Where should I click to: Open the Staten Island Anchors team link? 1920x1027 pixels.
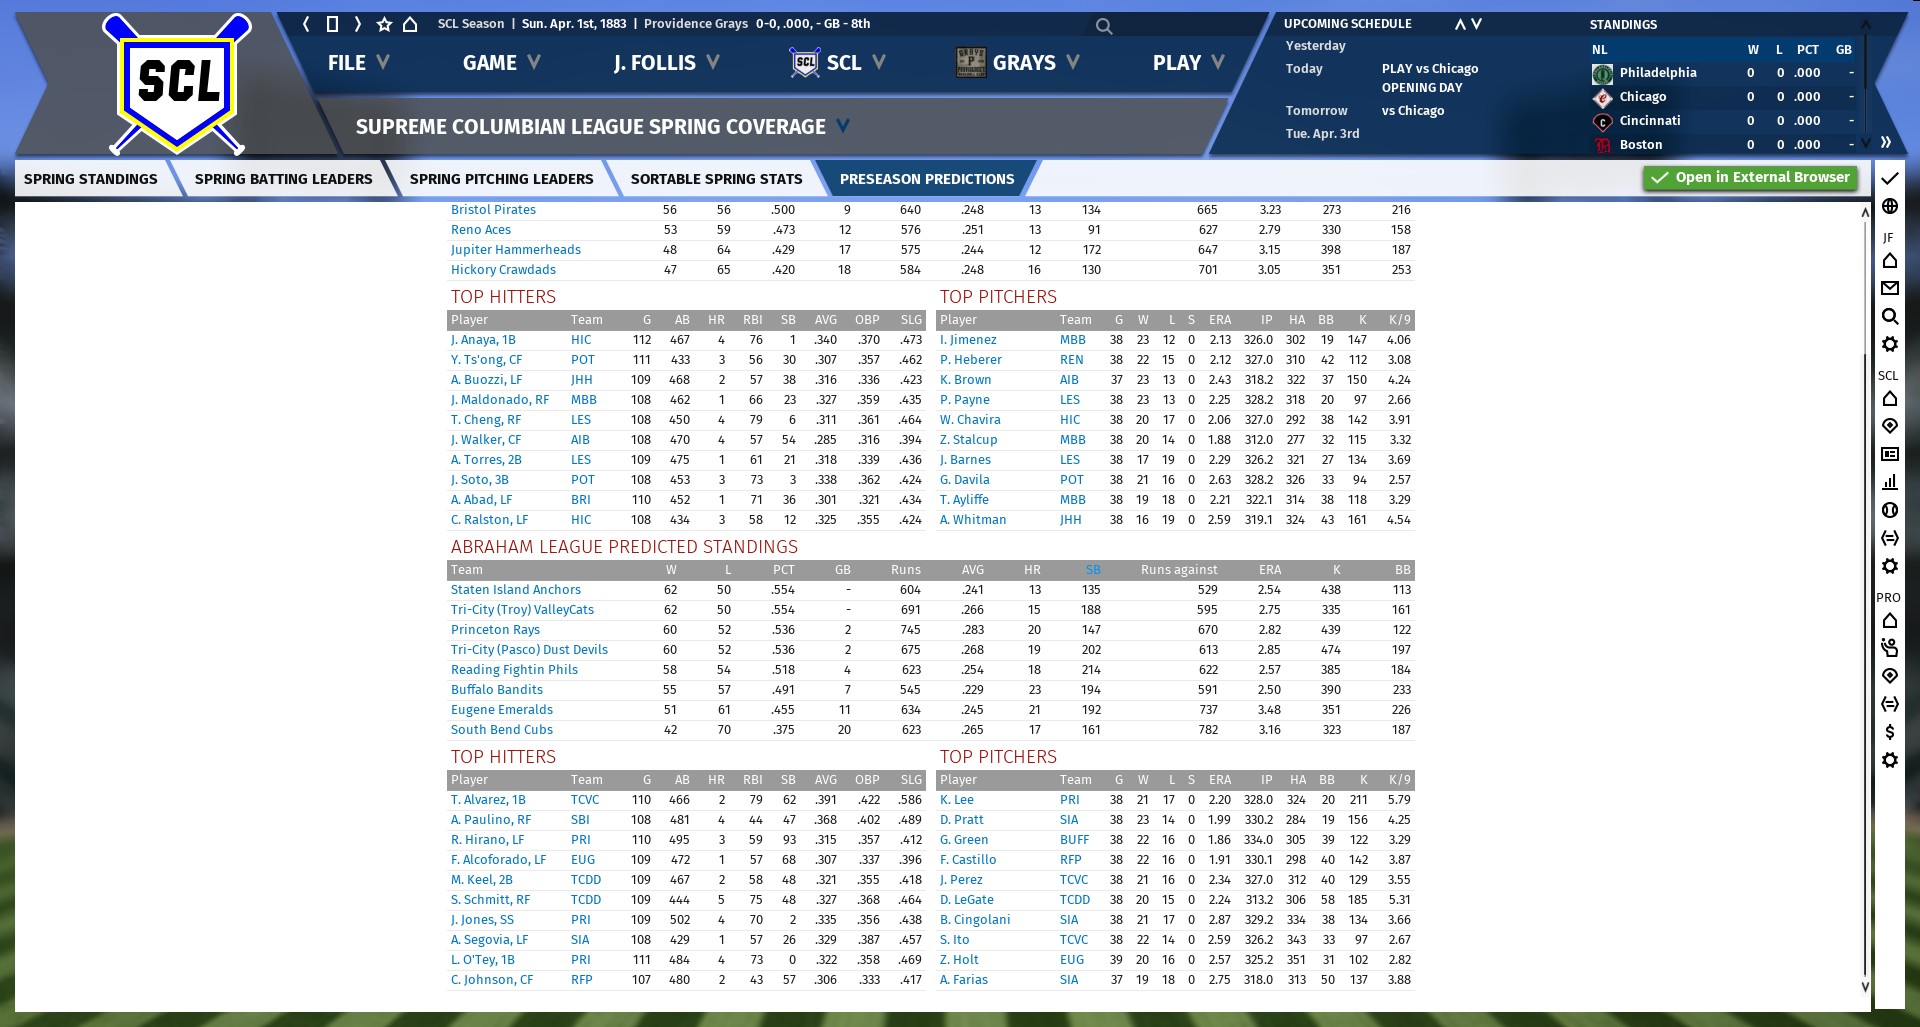516,590
